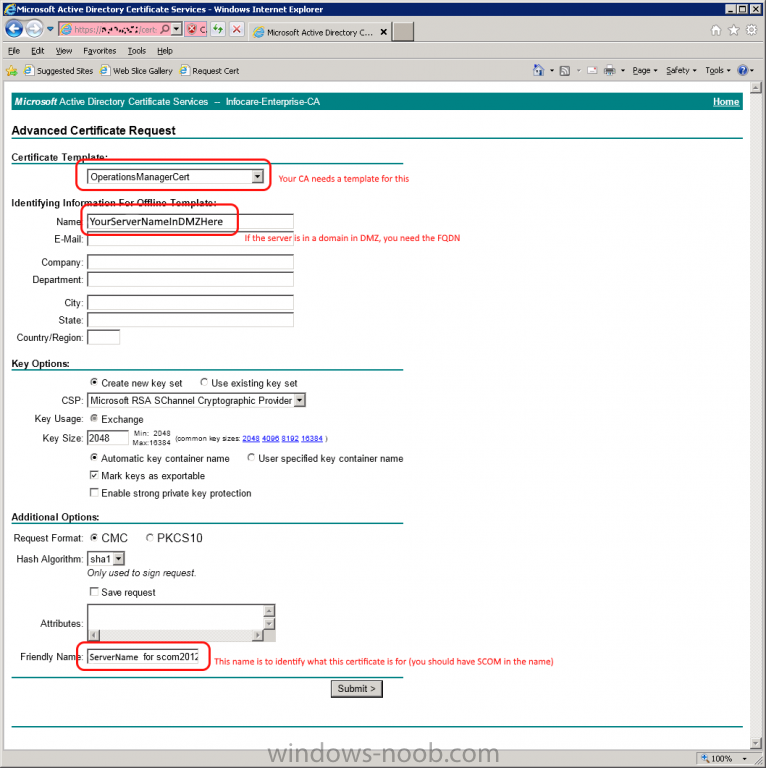Click the Home link in banner
Screen dimensions: 766x768
pos(725,101)
